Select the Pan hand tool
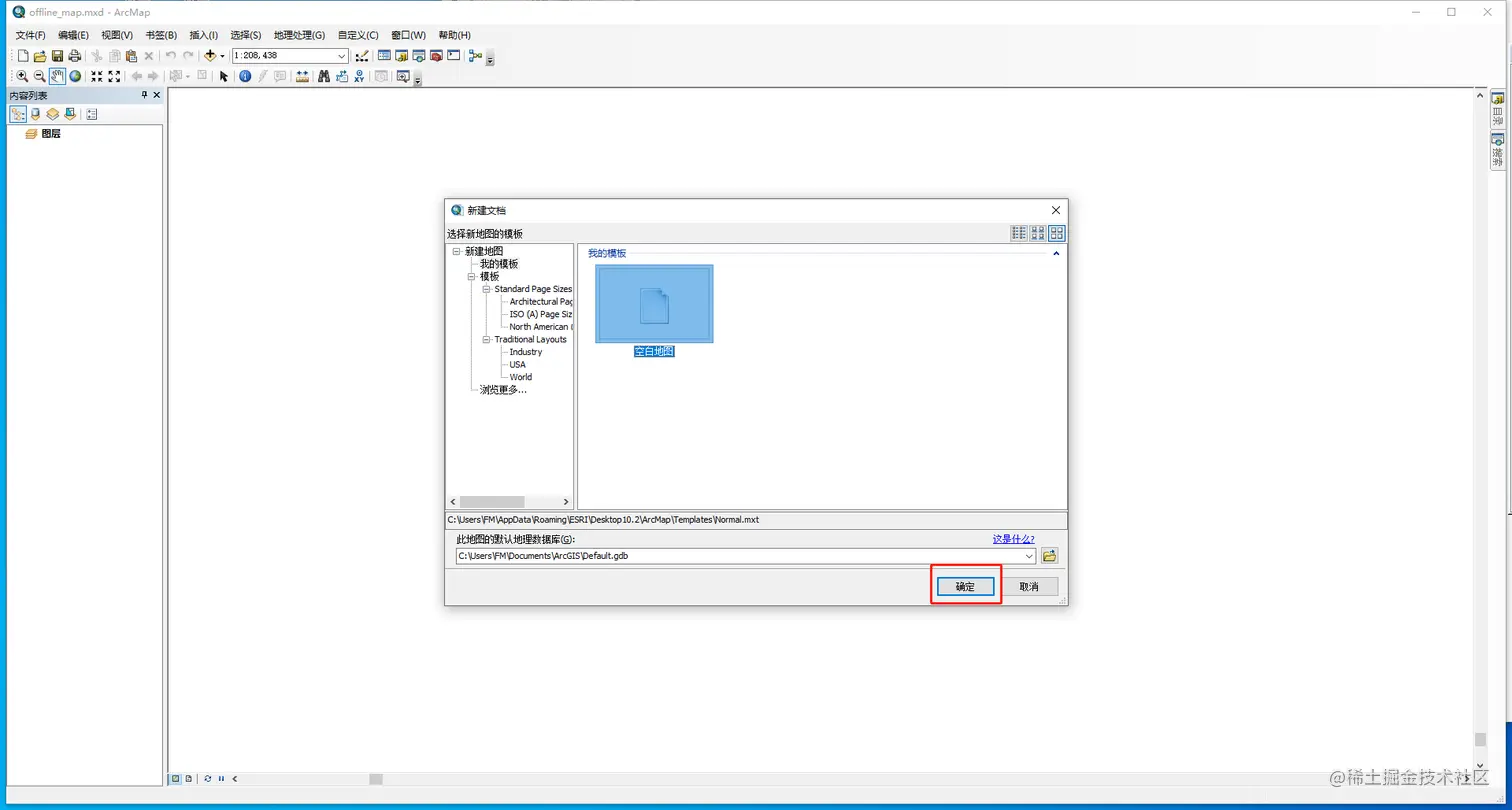 pyautogui.click(x=57, y=76)
